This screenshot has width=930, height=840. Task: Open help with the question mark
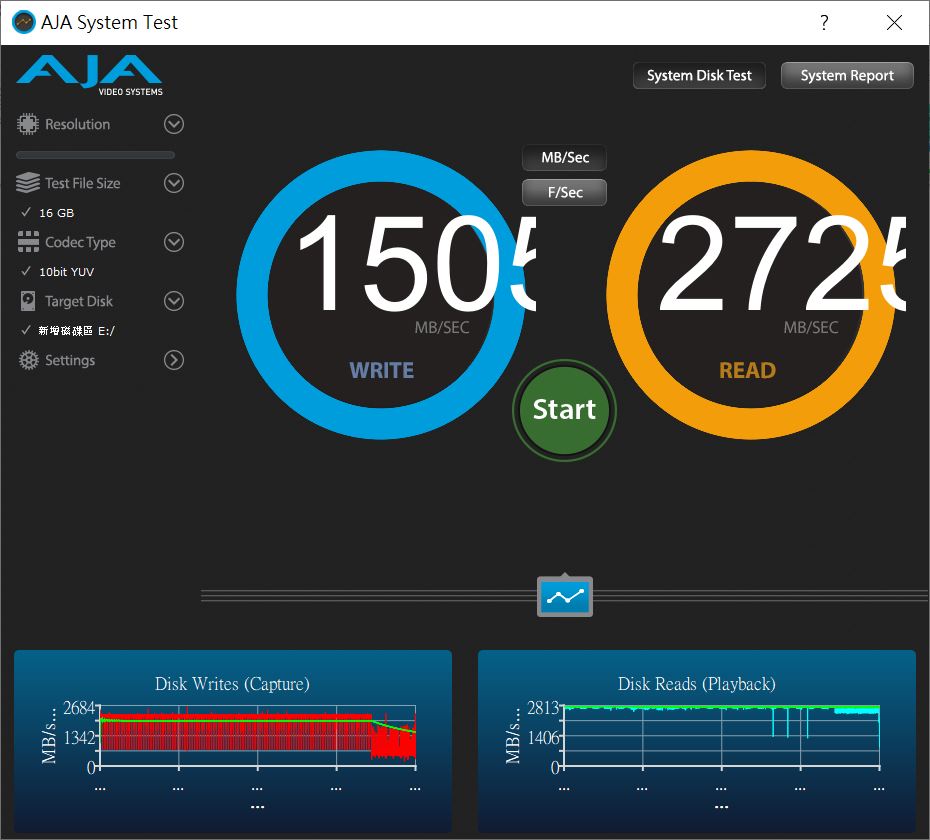click(x=824, y=23)
